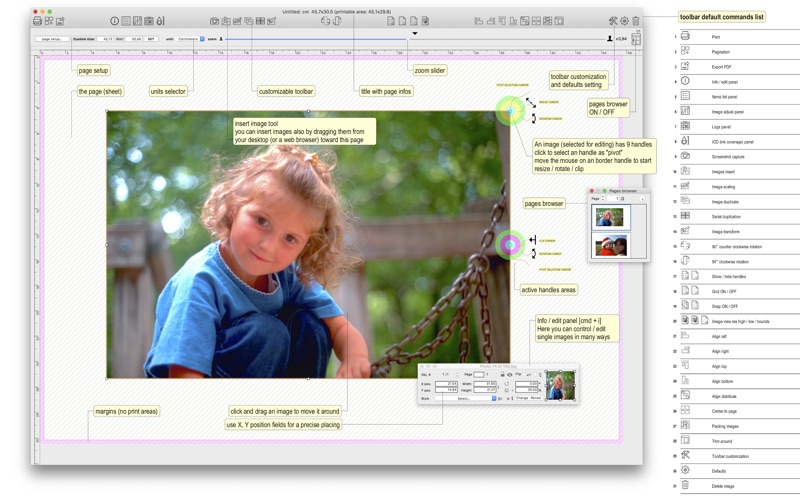Toggle eye visibility icon in info panel

(x=510, y=374)
